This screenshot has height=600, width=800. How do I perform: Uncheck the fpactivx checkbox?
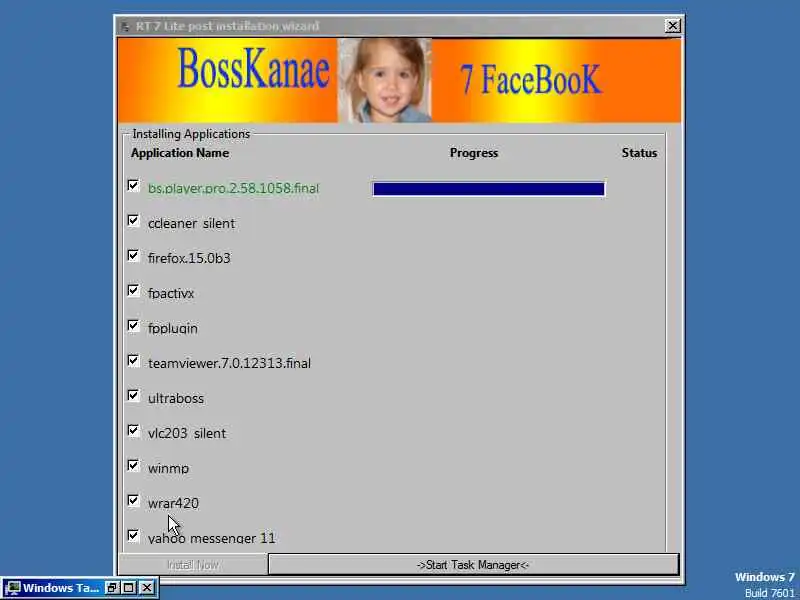click(x=133, y=291)
